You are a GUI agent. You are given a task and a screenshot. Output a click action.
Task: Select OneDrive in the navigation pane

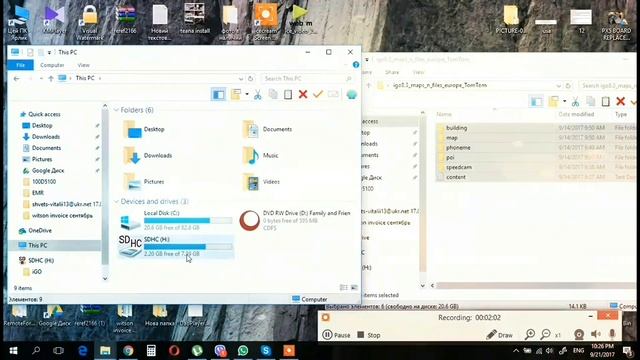tap(40, 231)
